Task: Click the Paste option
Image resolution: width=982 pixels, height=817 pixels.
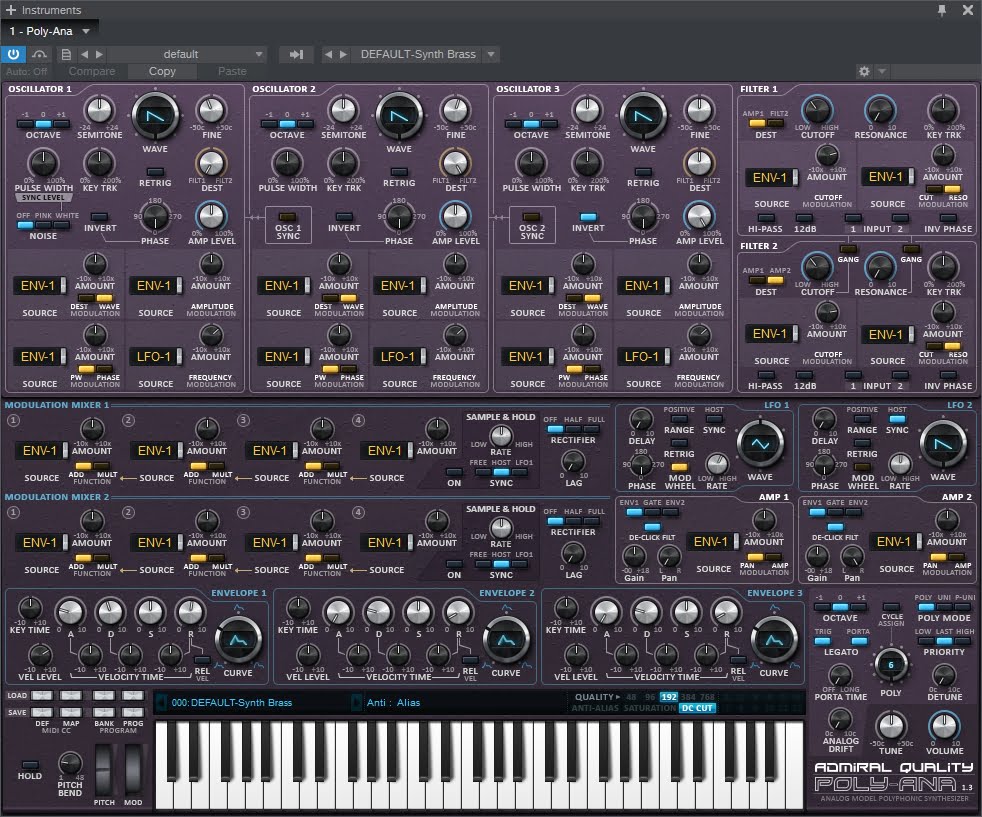Action: click(232, 71)
